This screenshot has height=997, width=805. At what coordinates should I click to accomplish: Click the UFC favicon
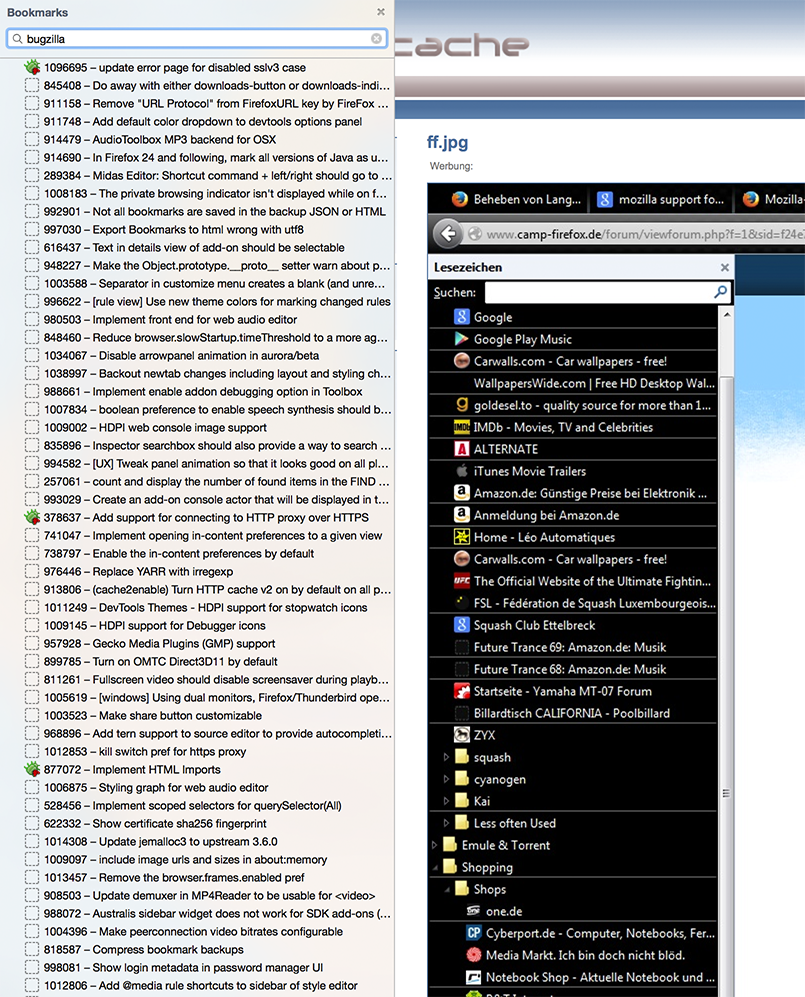pyautogui.click(x=462, y=581)
